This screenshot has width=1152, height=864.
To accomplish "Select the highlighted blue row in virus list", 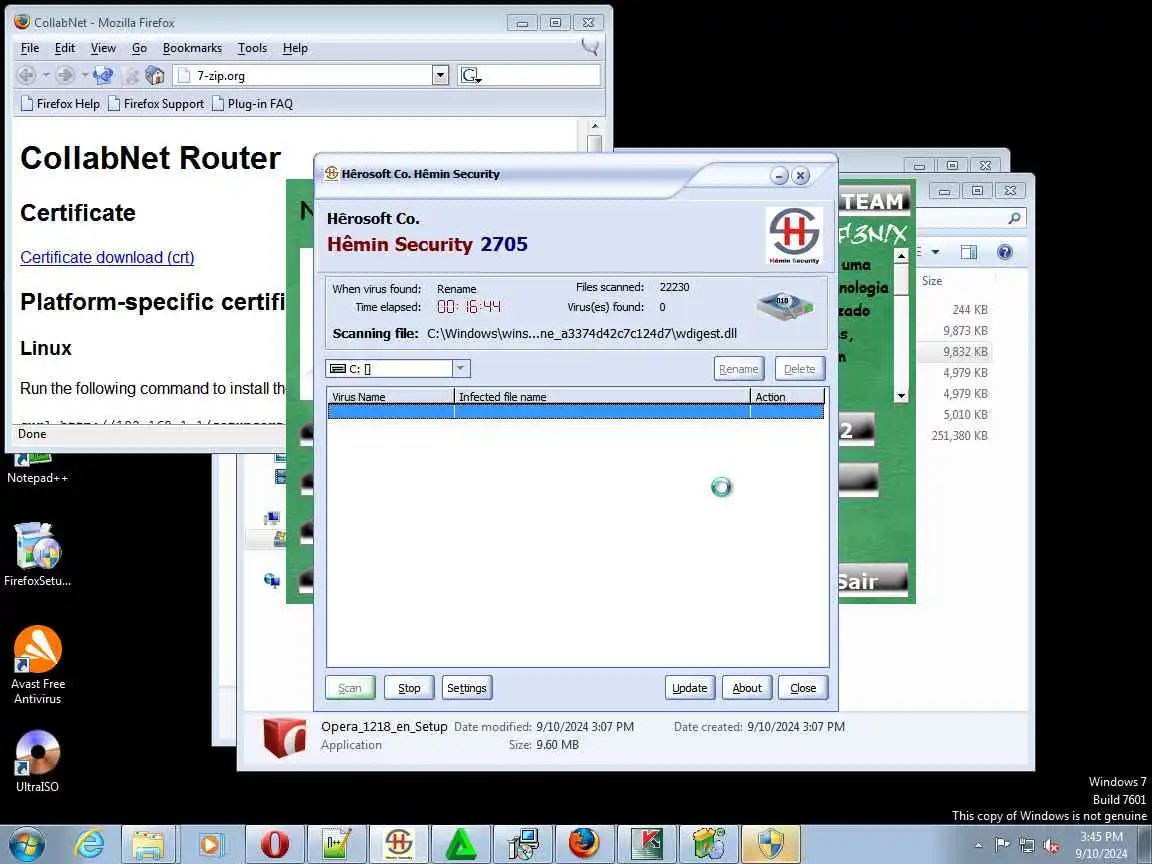I will click(x=576, y=412).
